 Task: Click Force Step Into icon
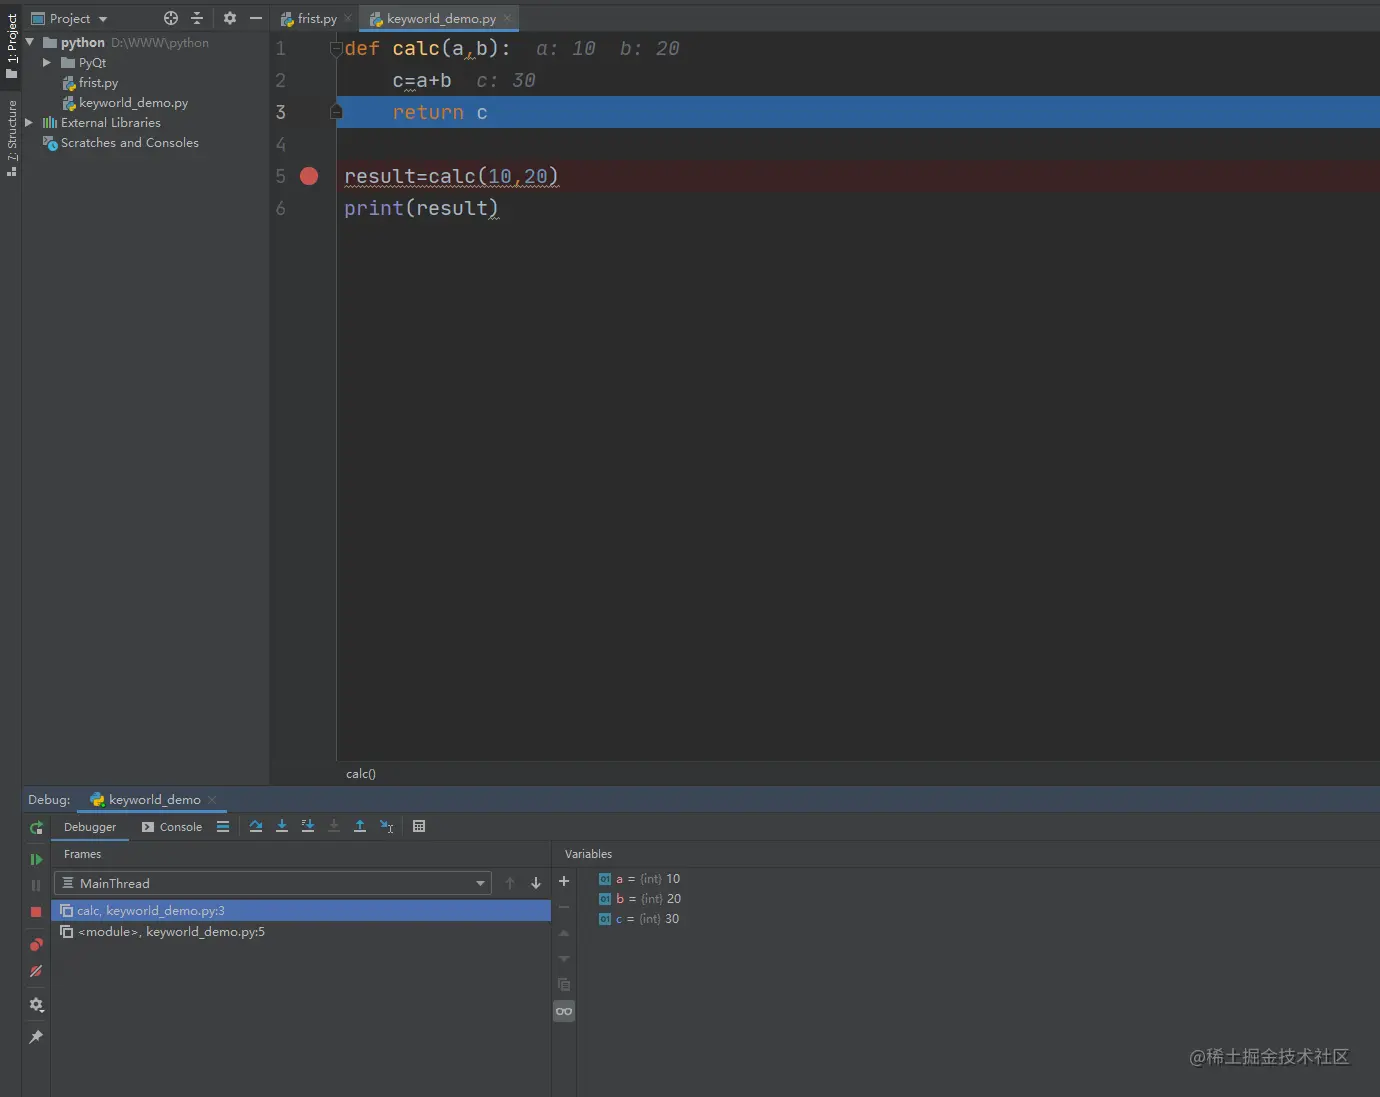coord(334,826)
